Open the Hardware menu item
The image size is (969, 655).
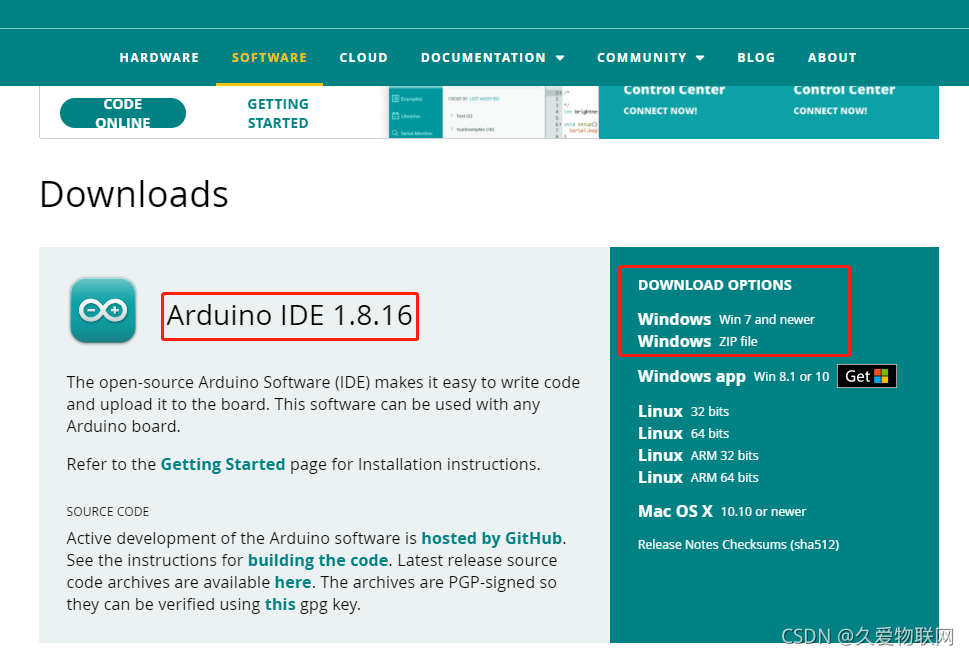[x=159, y=57]
